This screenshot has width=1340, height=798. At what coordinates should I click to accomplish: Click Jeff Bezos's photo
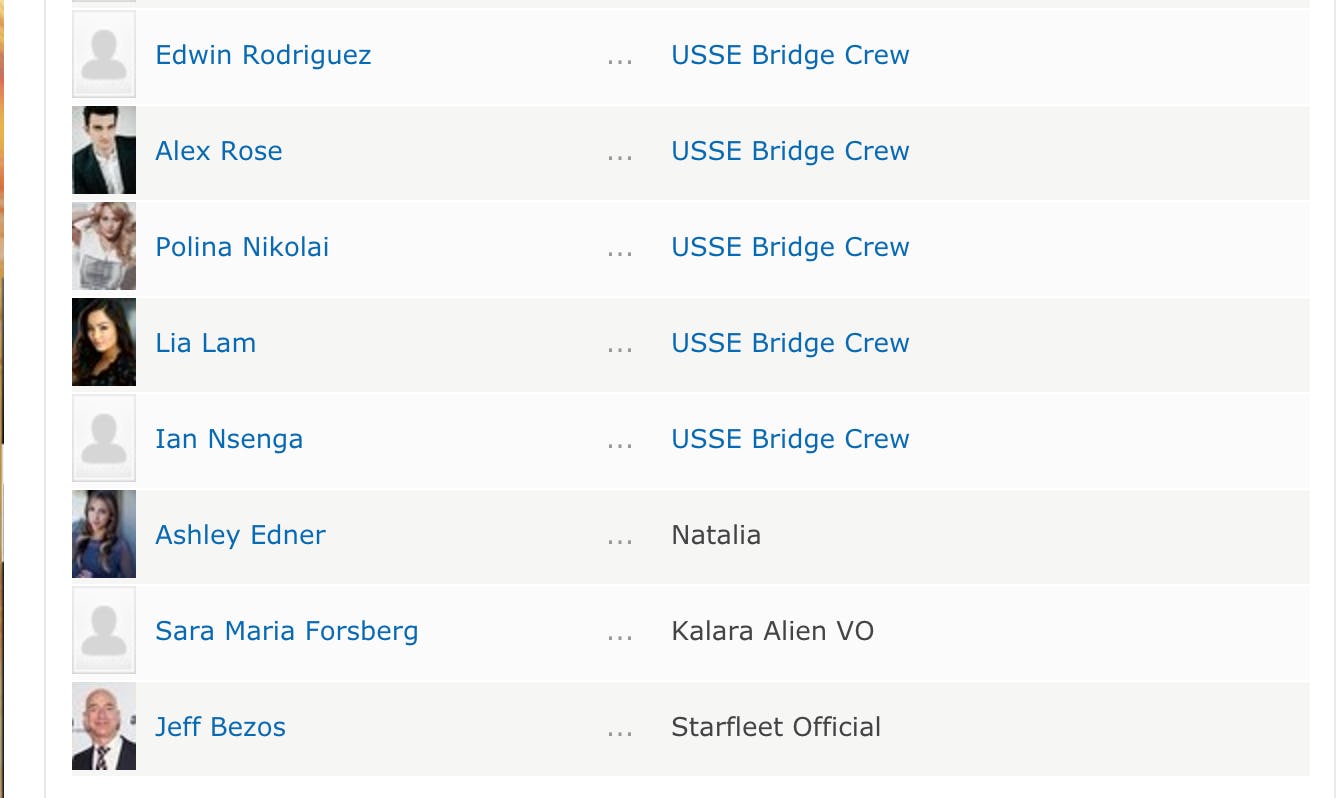pos(103,726)
